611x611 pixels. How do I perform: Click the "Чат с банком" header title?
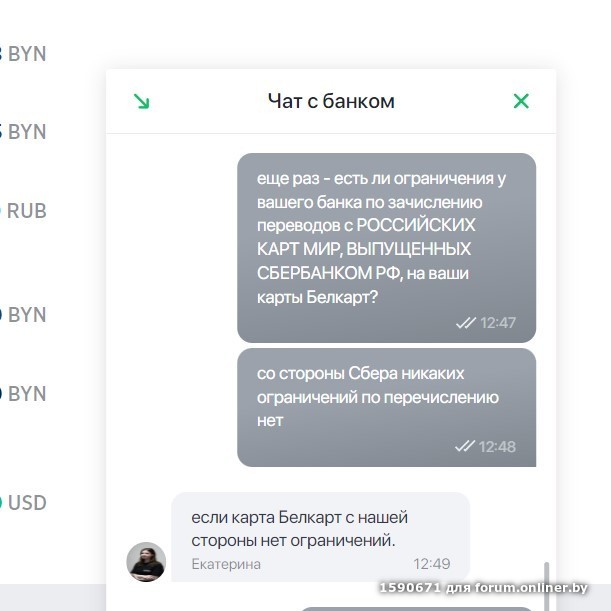pos(331,101)
